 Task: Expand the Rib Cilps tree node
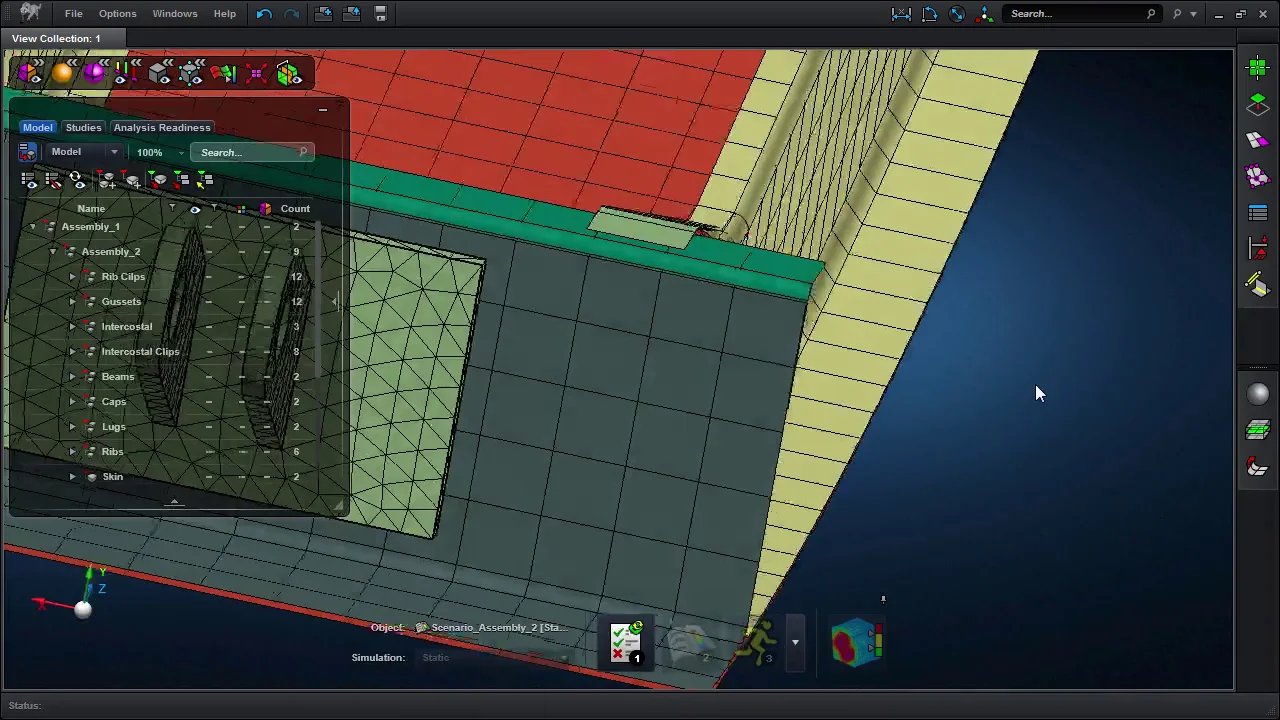tap(72, 277)
